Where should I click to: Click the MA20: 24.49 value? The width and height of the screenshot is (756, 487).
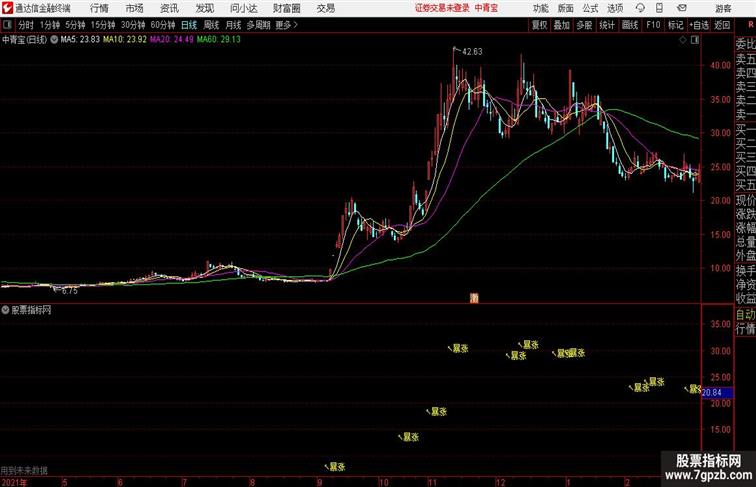click(x=171, y=40)
